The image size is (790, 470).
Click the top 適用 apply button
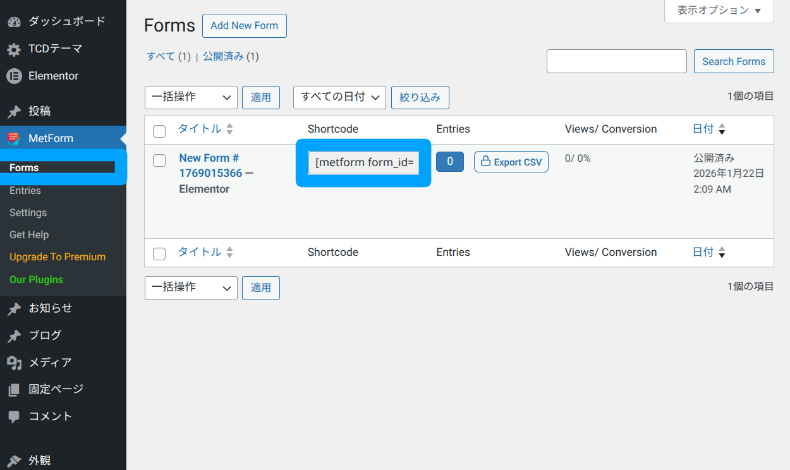pyautogui.click(x=261, y=97)
